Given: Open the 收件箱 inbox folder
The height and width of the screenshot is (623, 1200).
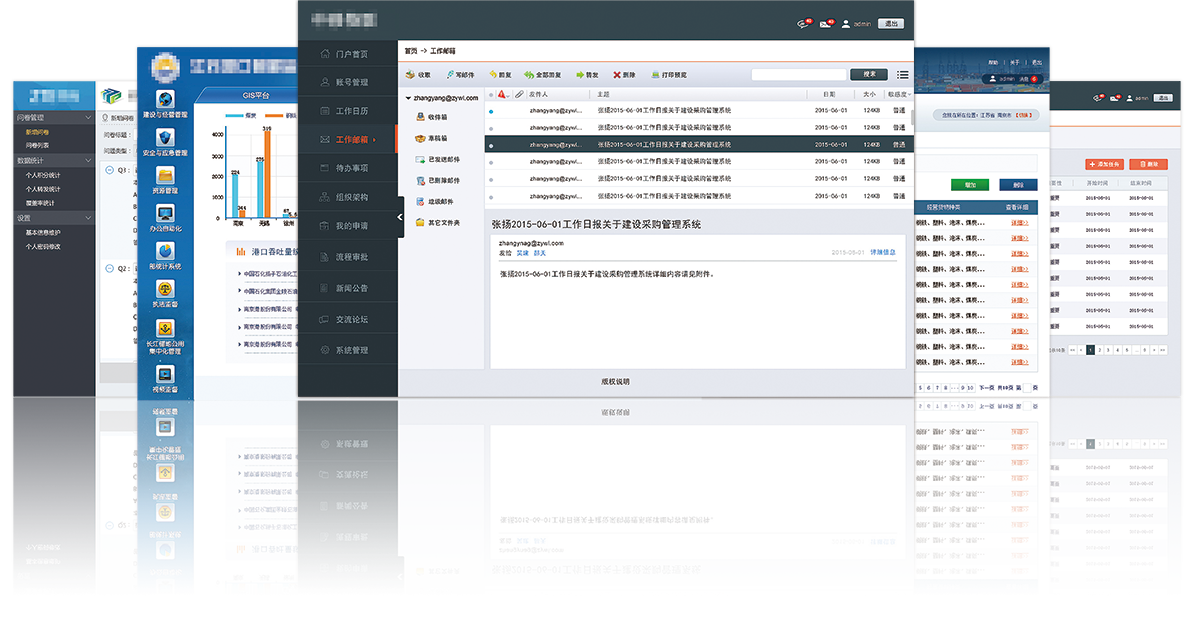Looking at the screenshot, I should 430,117.
